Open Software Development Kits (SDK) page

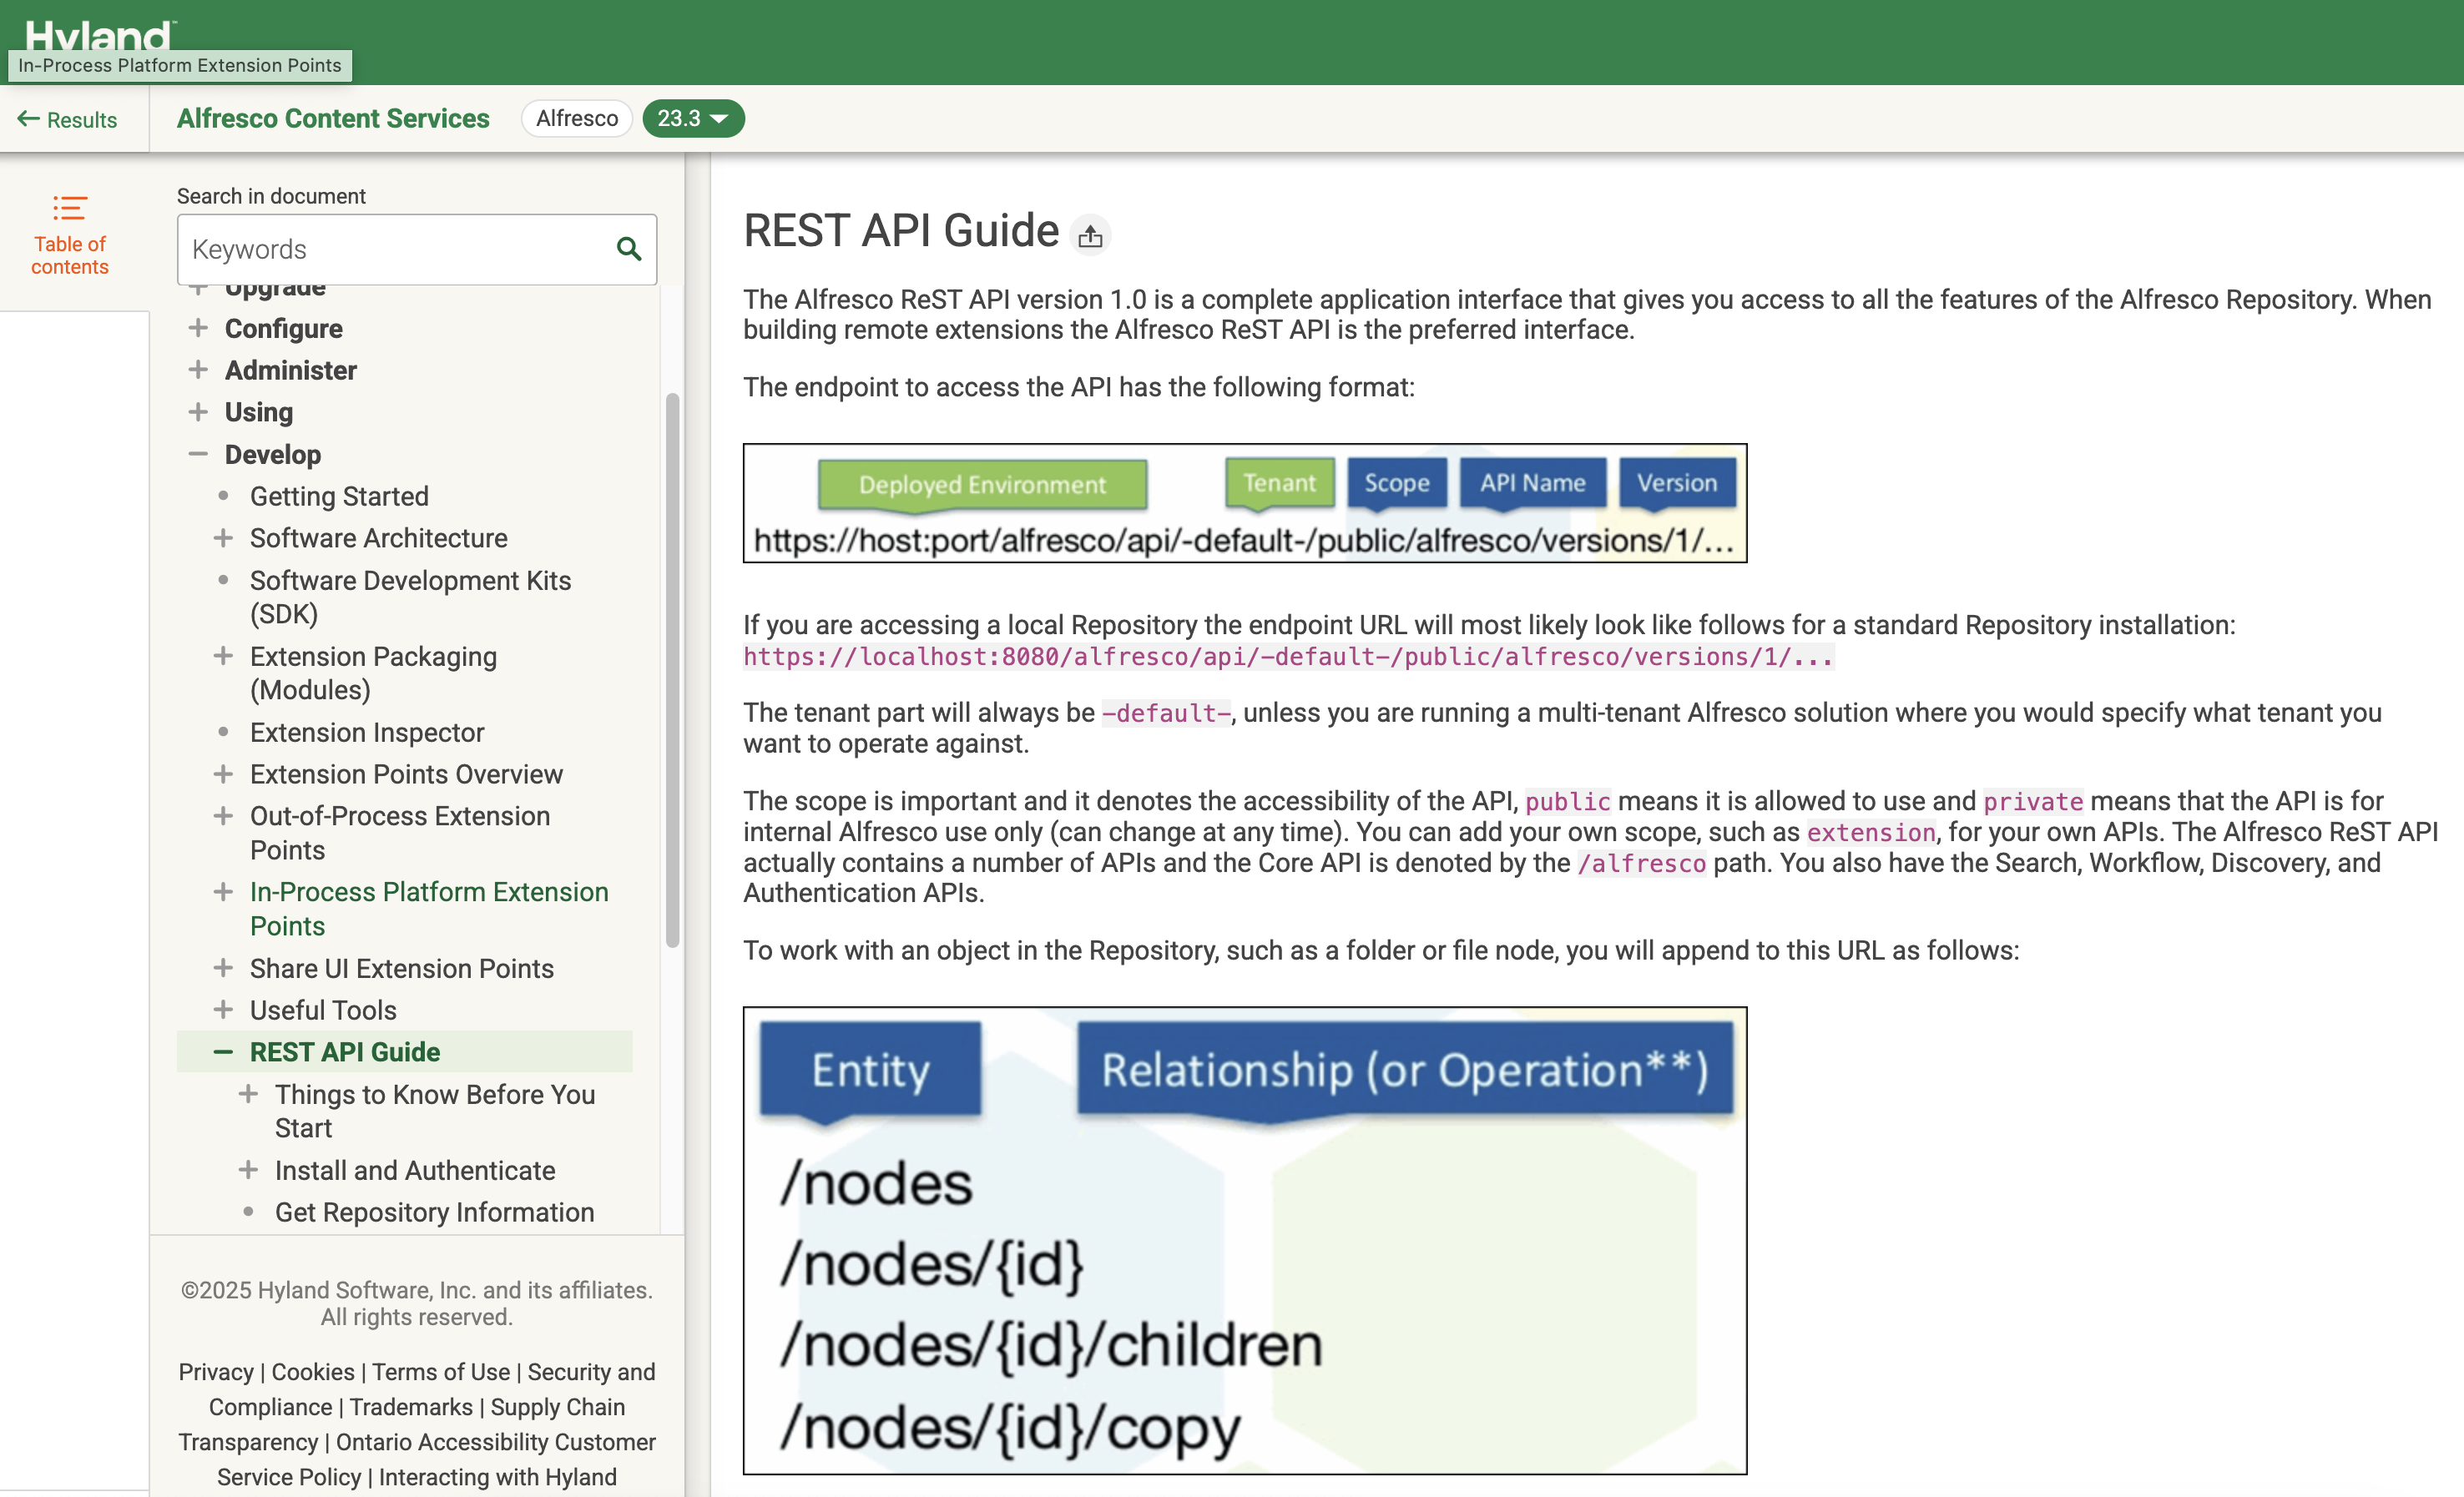point(410,597)
